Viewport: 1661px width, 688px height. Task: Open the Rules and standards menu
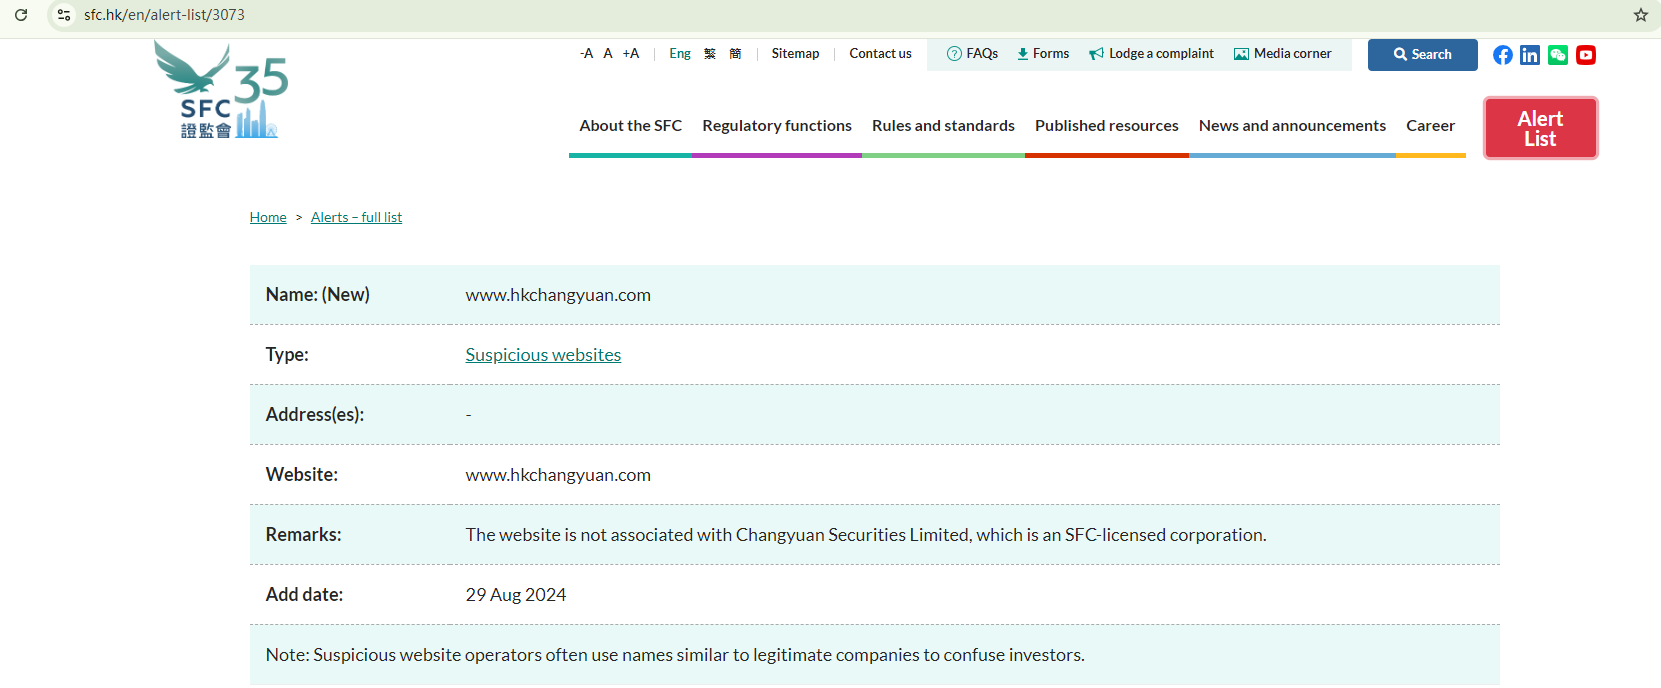[x=943, y=126]
